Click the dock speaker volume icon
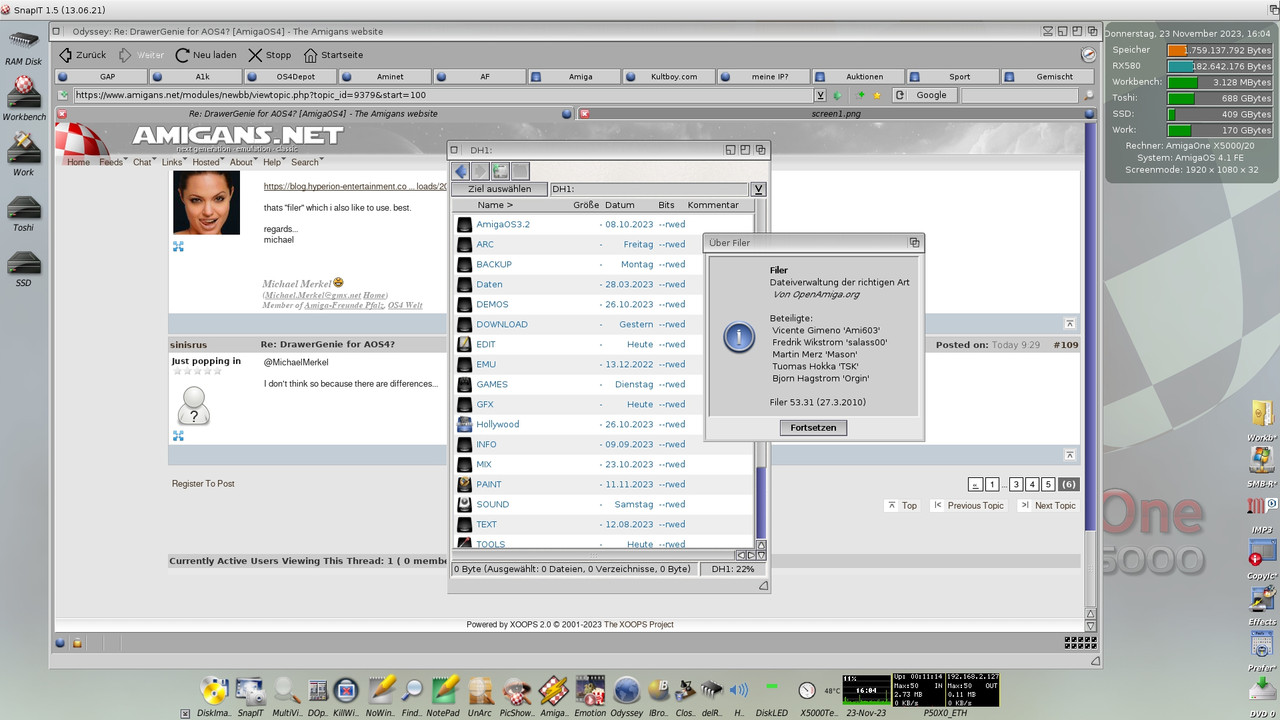Screen dimensions: 1280x720 click(x=739, y=692)
